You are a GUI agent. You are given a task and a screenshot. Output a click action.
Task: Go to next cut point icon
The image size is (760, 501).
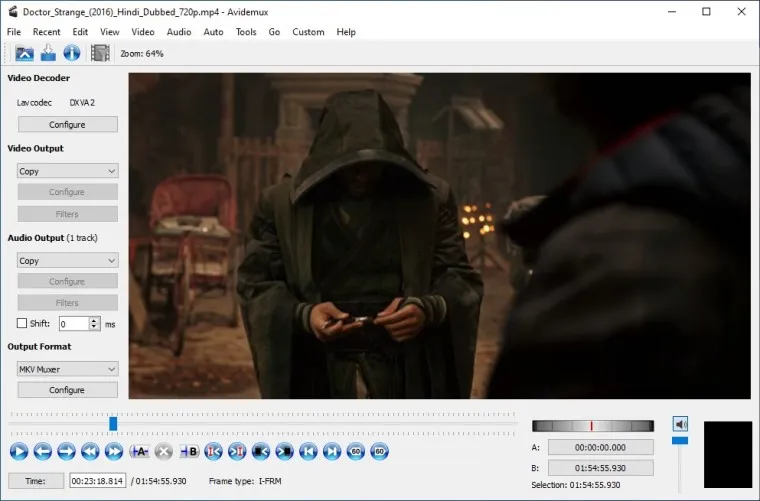point(237,452)
